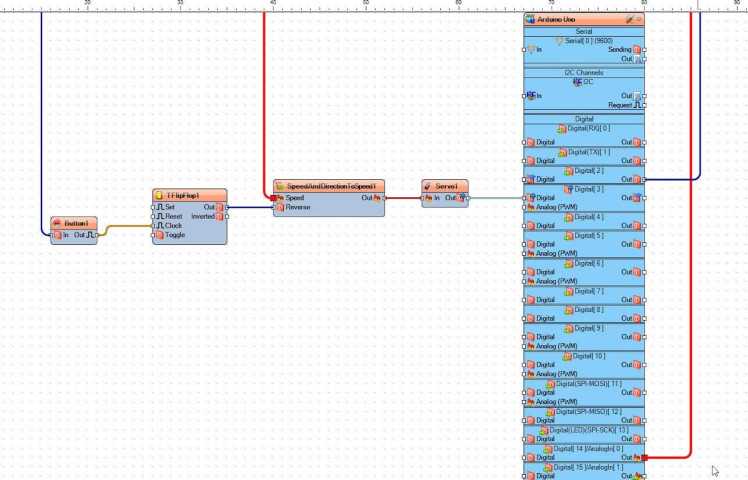Select TFlipFlop1 Reset input pin
This screenshot has width=748, height=480.
[153, 216]
